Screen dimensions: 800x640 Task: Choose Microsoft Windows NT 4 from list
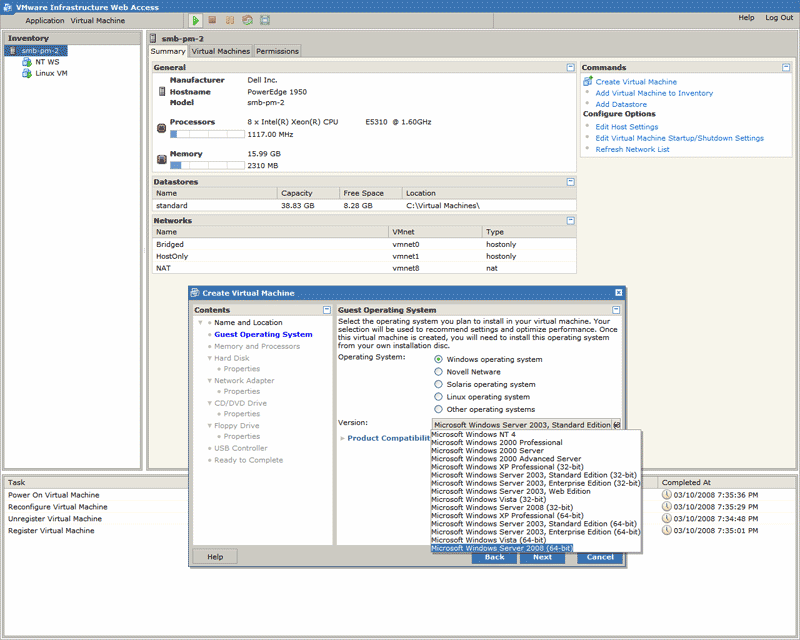473,434
